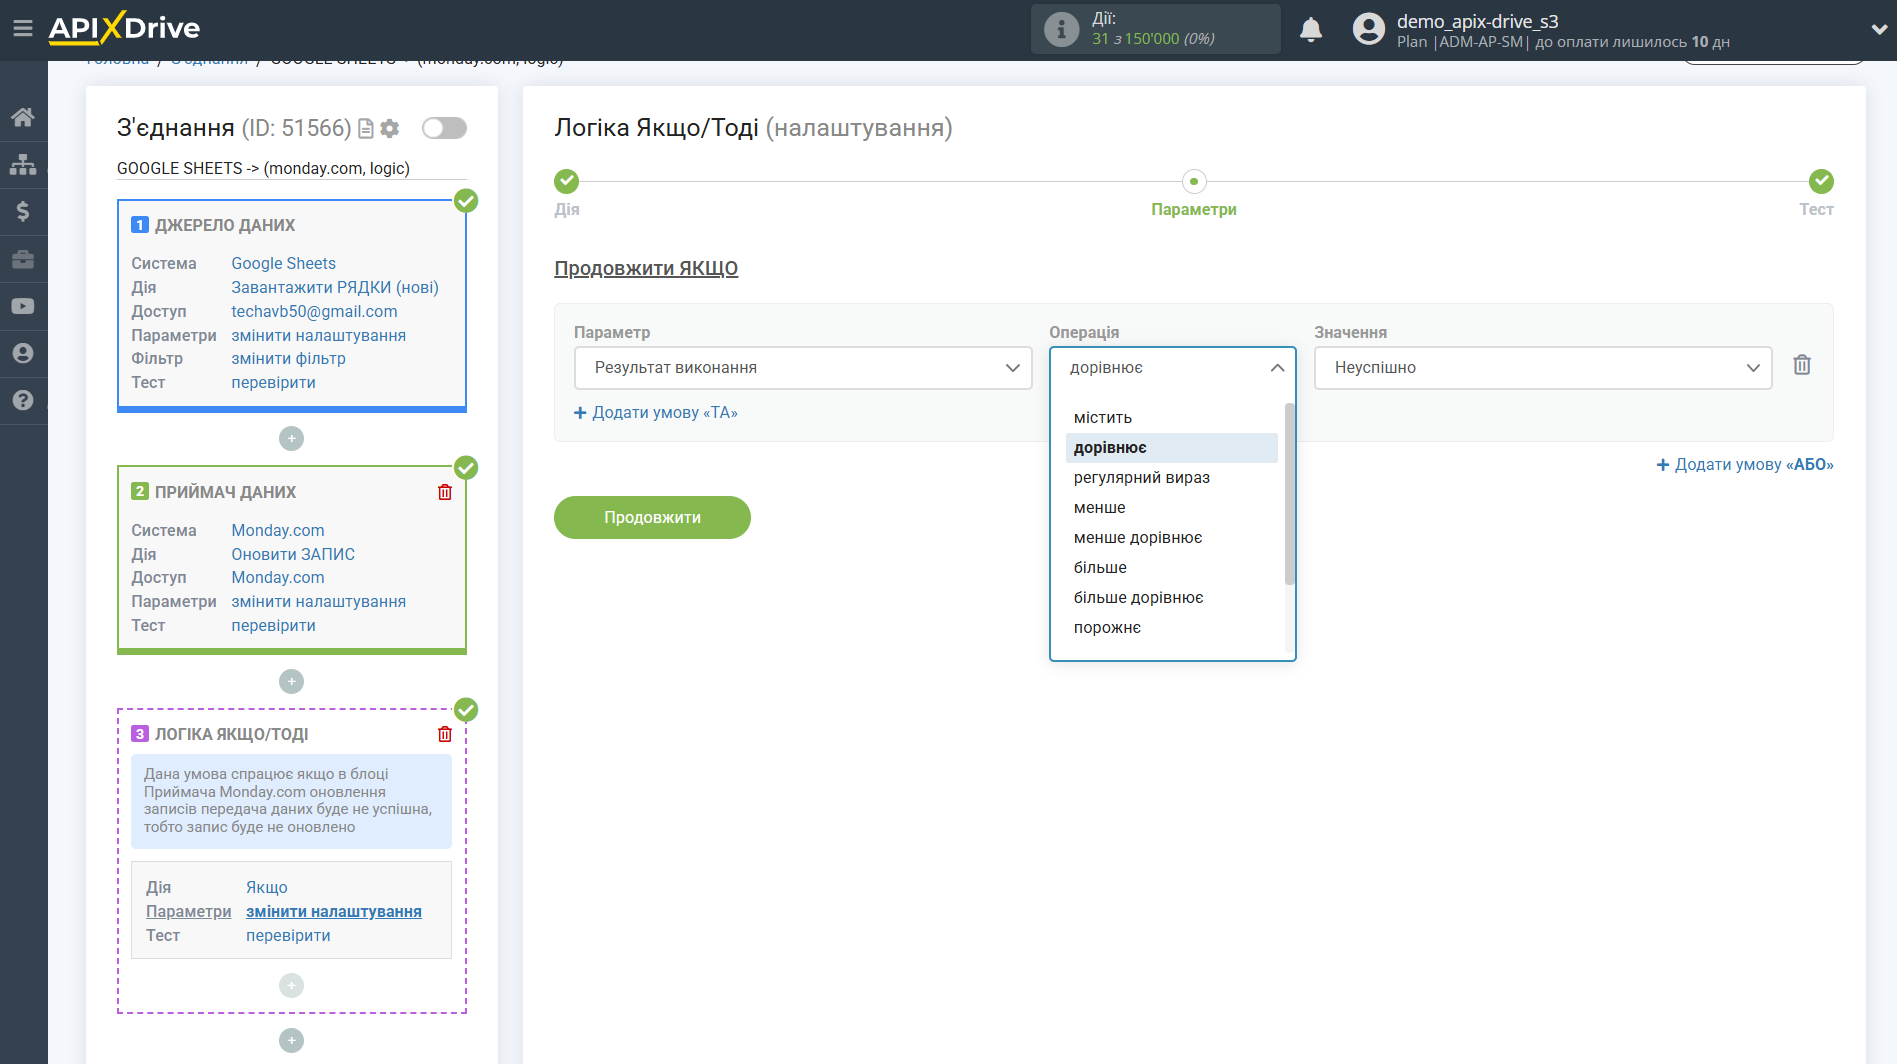The width and height of the screenshot is (1897, 1064).
Task: Open the briefcase sidebar icon
Action: 23,259
